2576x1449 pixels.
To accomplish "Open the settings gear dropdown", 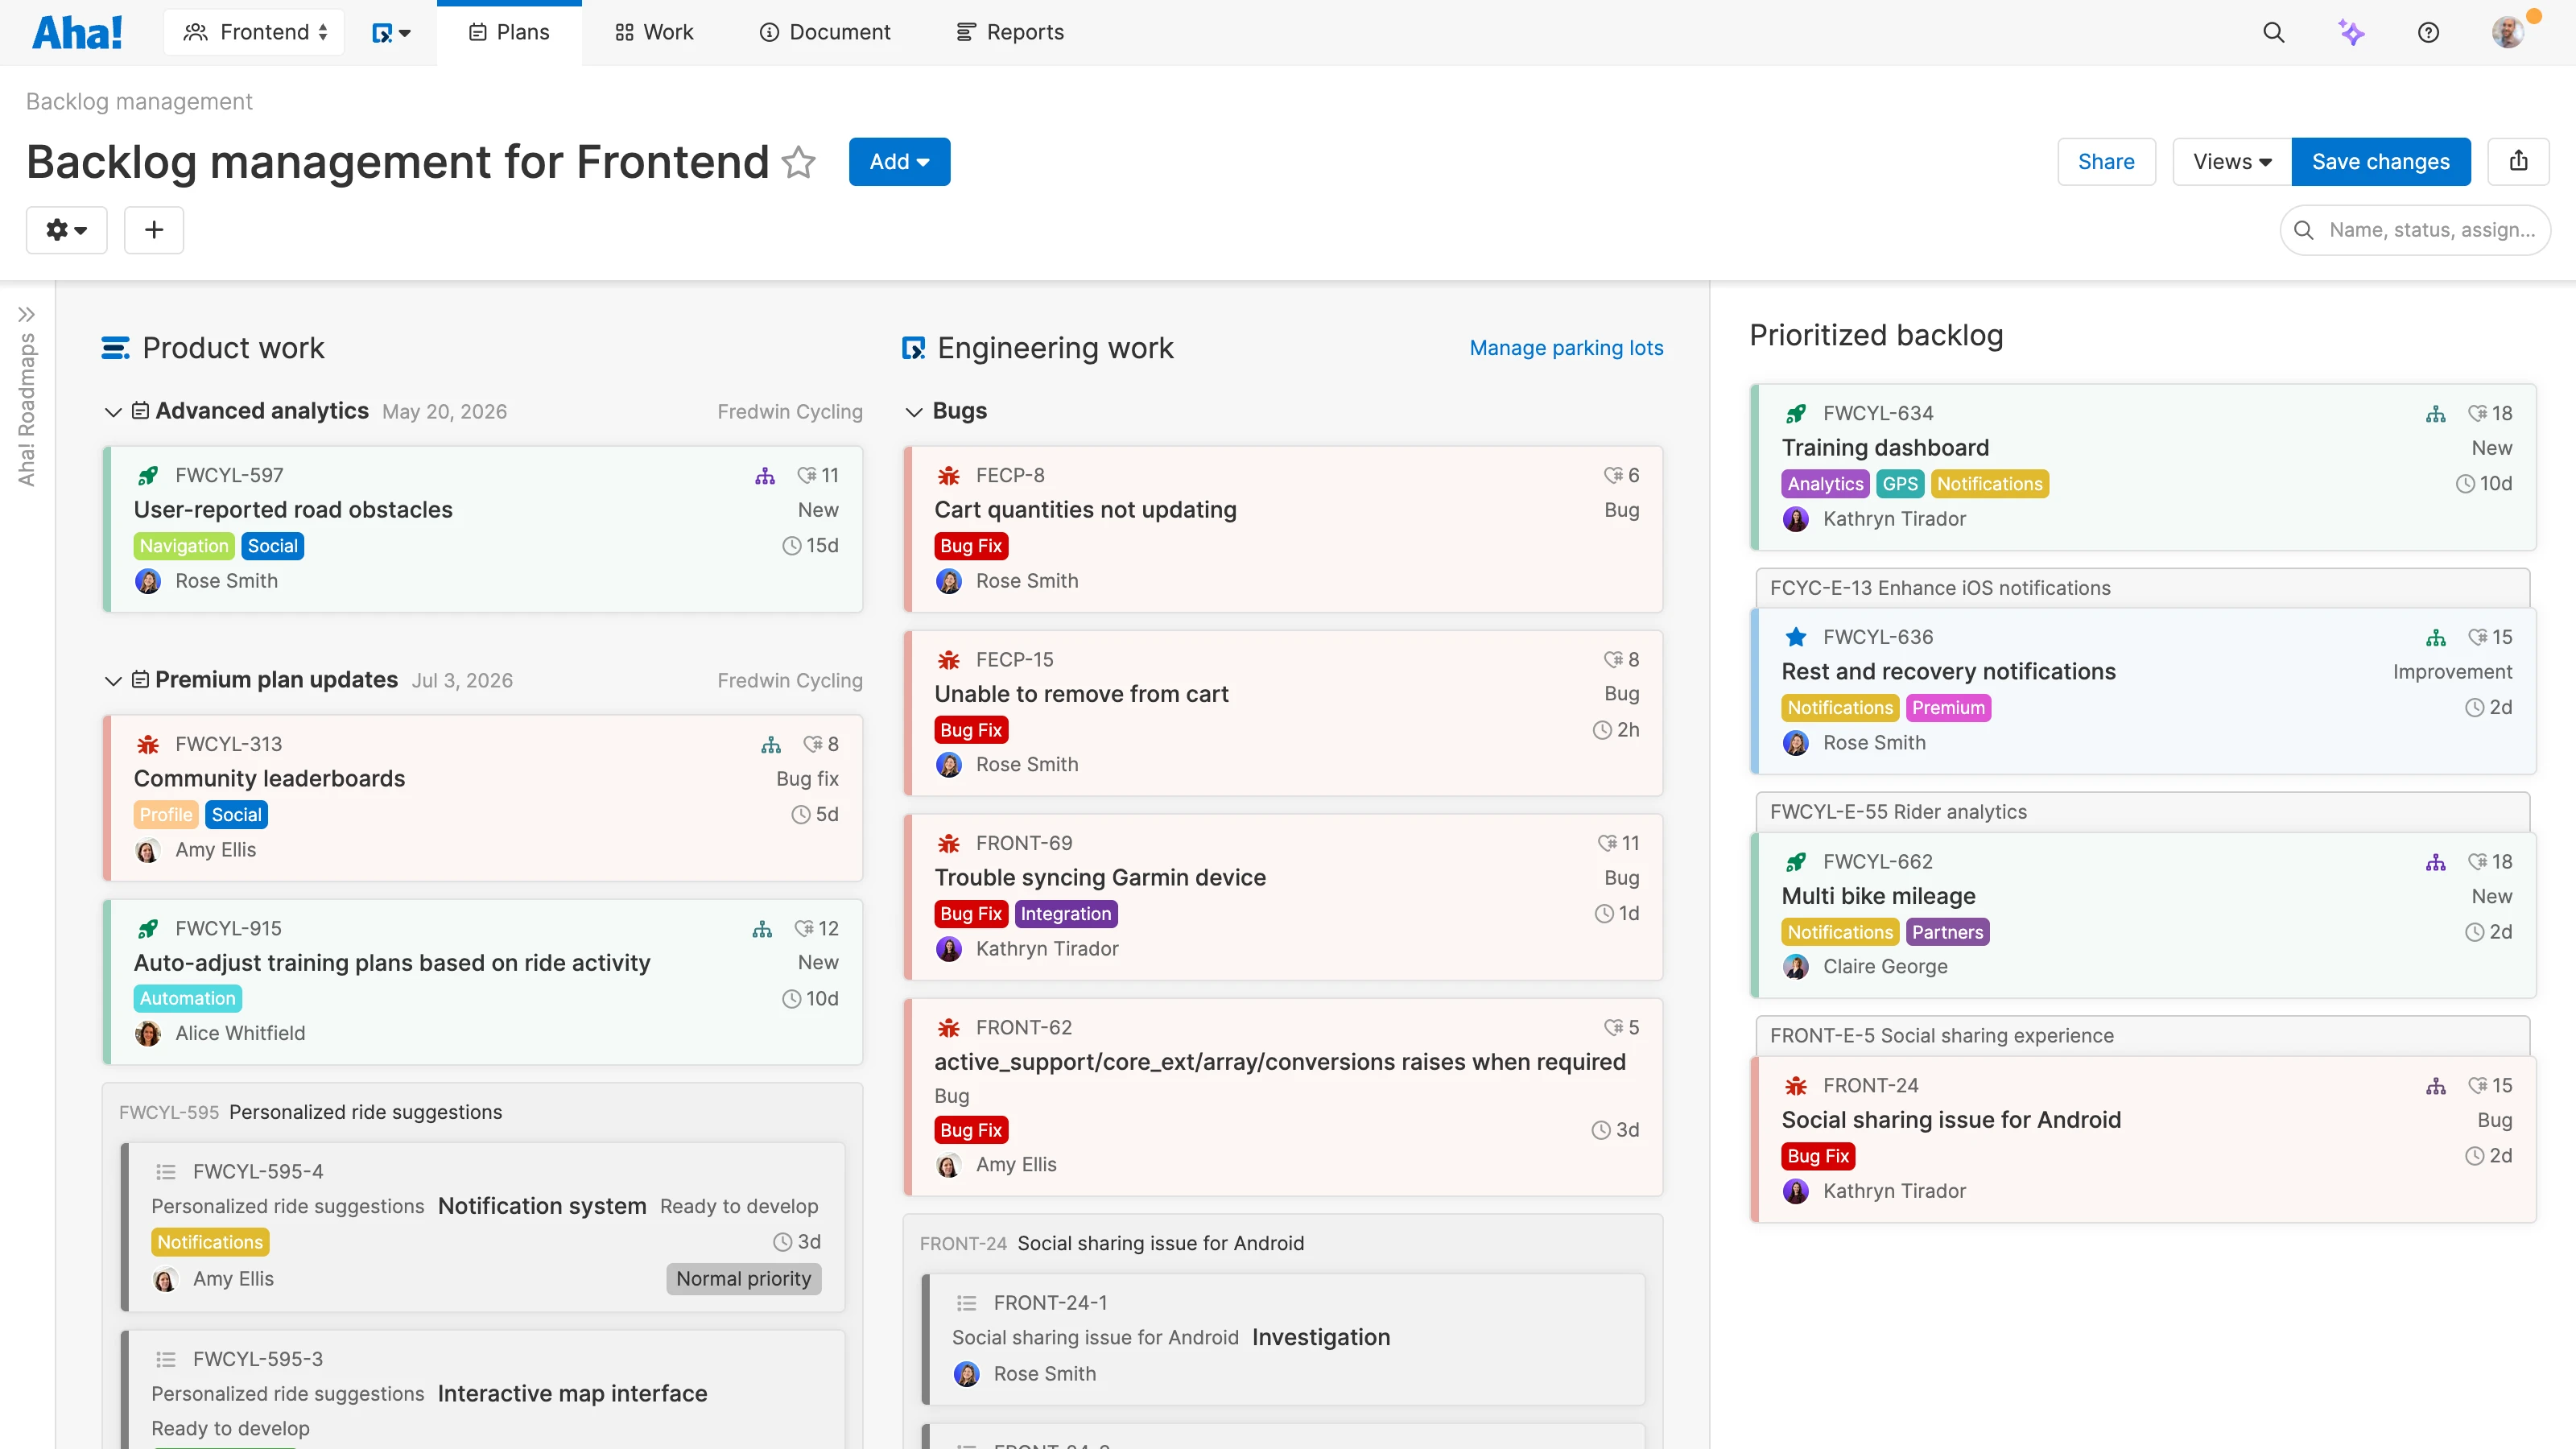I will tap(66, 230).
